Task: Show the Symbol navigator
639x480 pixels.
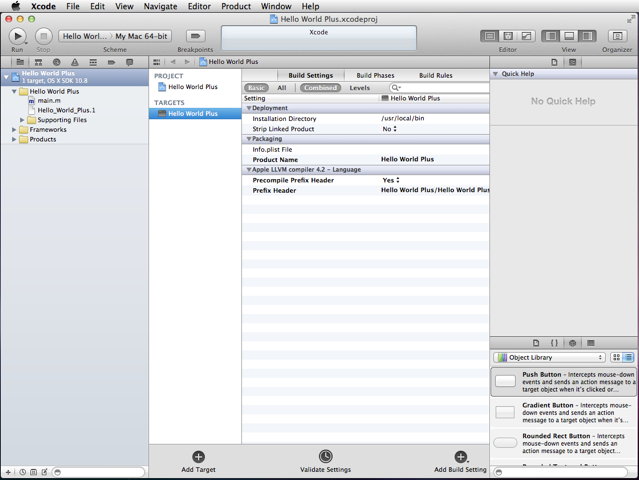Action: click(x=38, y=62)
